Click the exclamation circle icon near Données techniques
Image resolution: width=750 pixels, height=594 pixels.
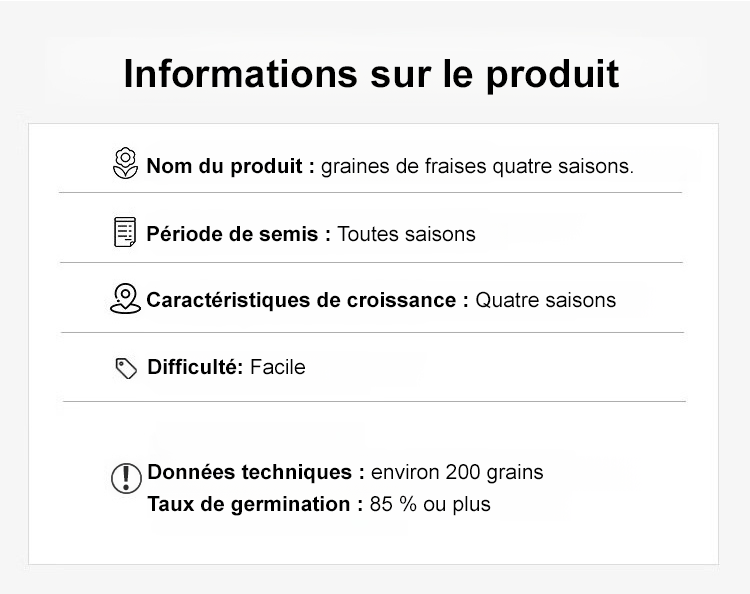pos(126,478)
